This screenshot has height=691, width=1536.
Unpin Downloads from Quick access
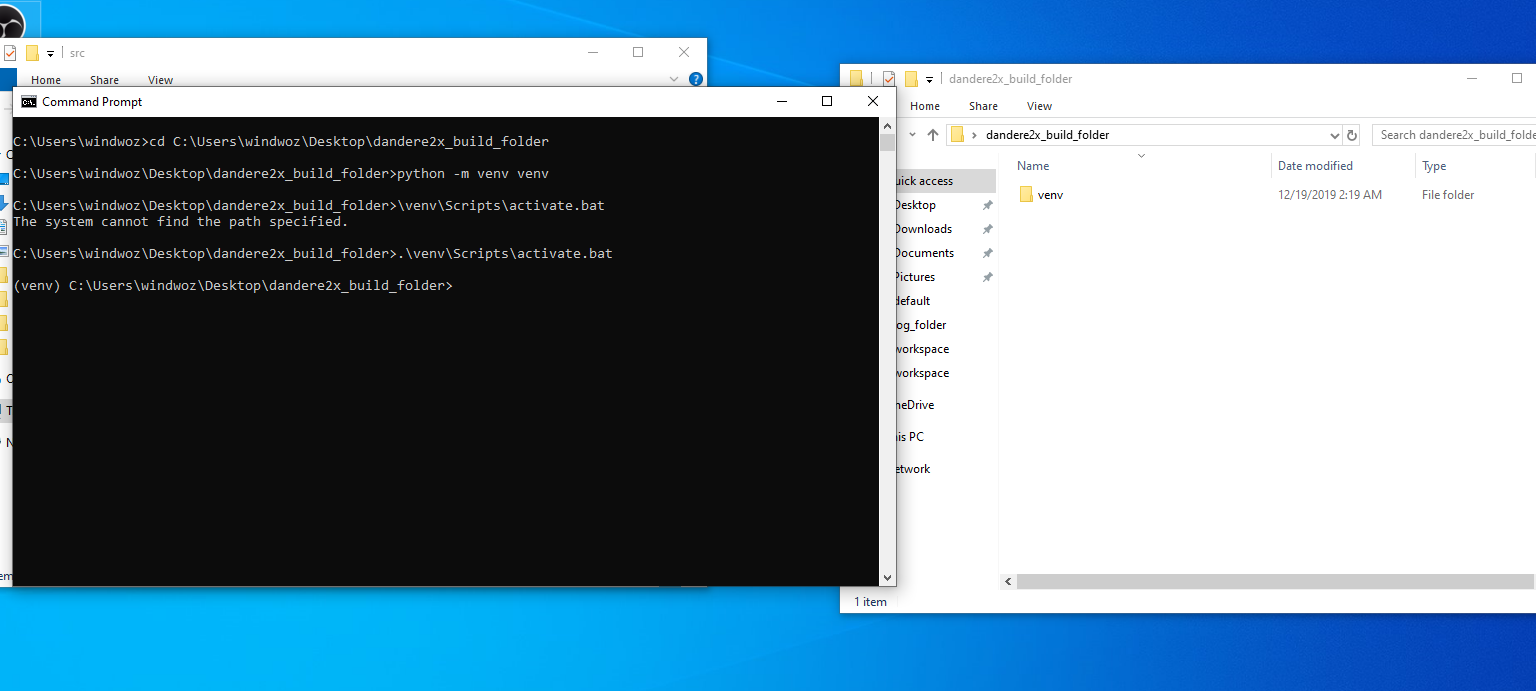988,228
